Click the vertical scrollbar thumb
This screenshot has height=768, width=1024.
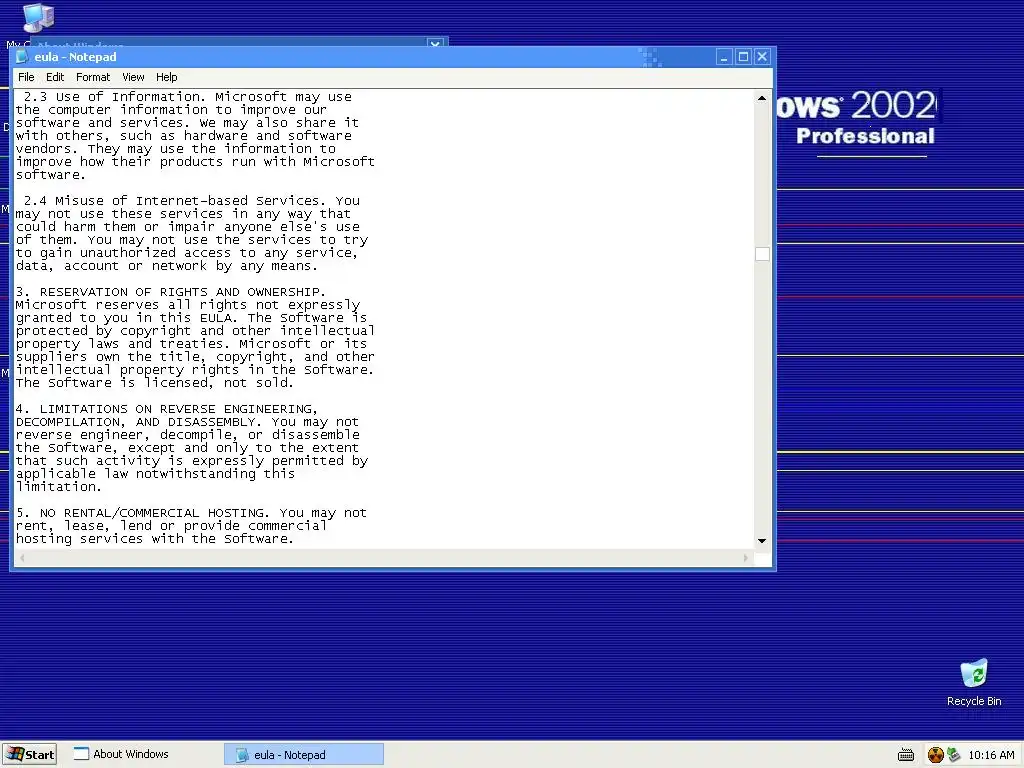pos(762,254)
